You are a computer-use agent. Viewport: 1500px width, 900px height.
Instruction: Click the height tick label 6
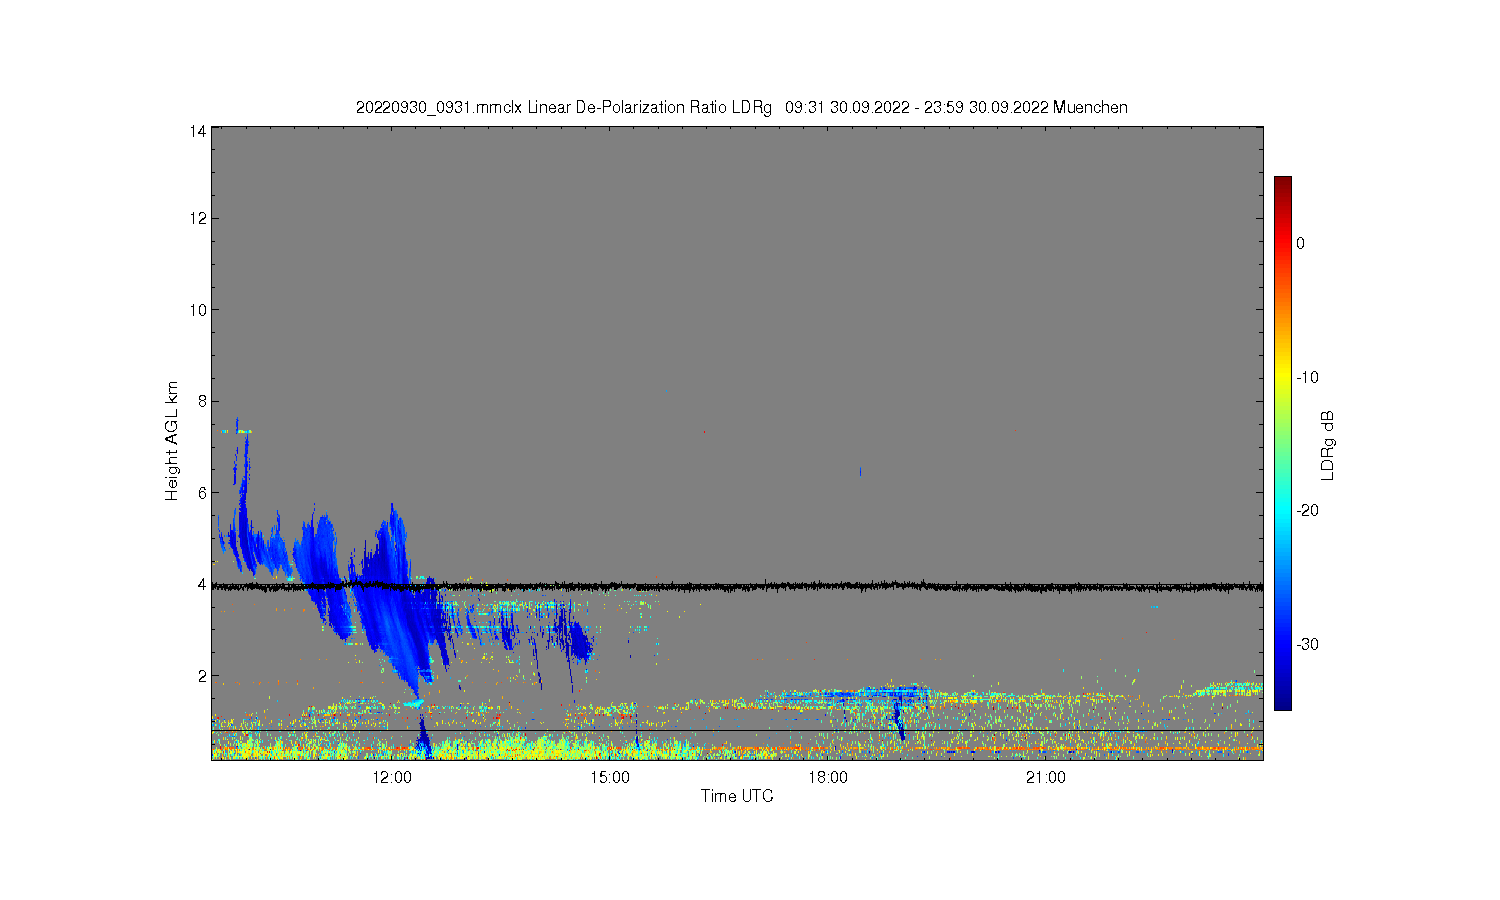(202, 493)
